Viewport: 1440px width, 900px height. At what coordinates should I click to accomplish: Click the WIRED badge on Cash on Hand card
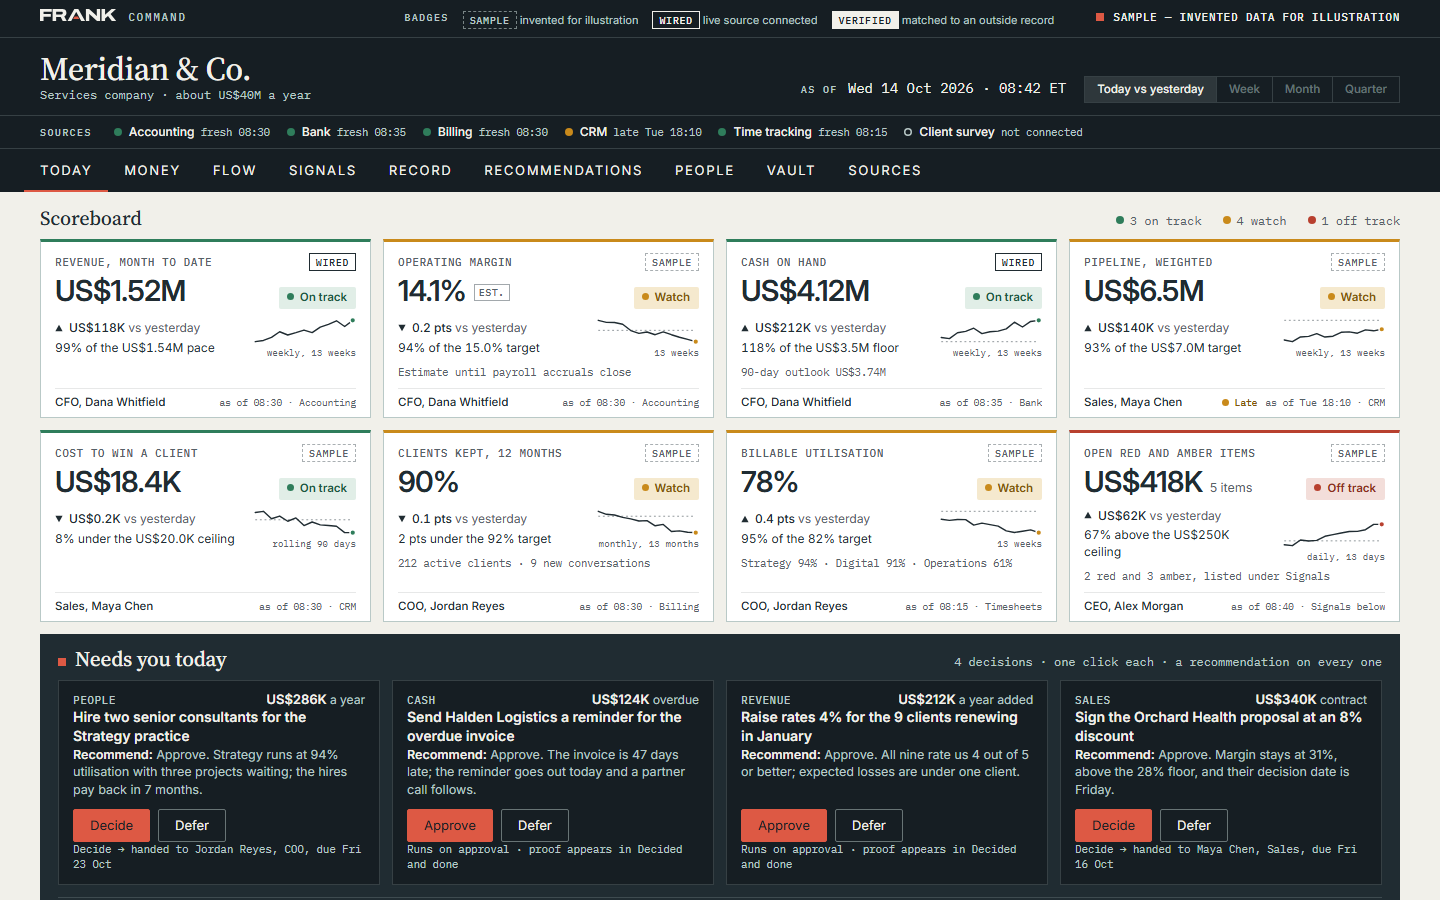[x=1018, y=262]
